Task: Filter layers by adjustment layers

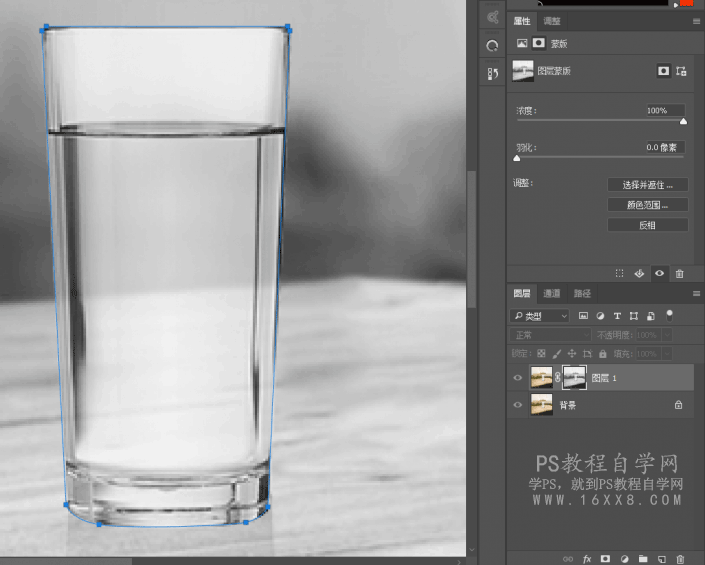Action: coord(600,316)
